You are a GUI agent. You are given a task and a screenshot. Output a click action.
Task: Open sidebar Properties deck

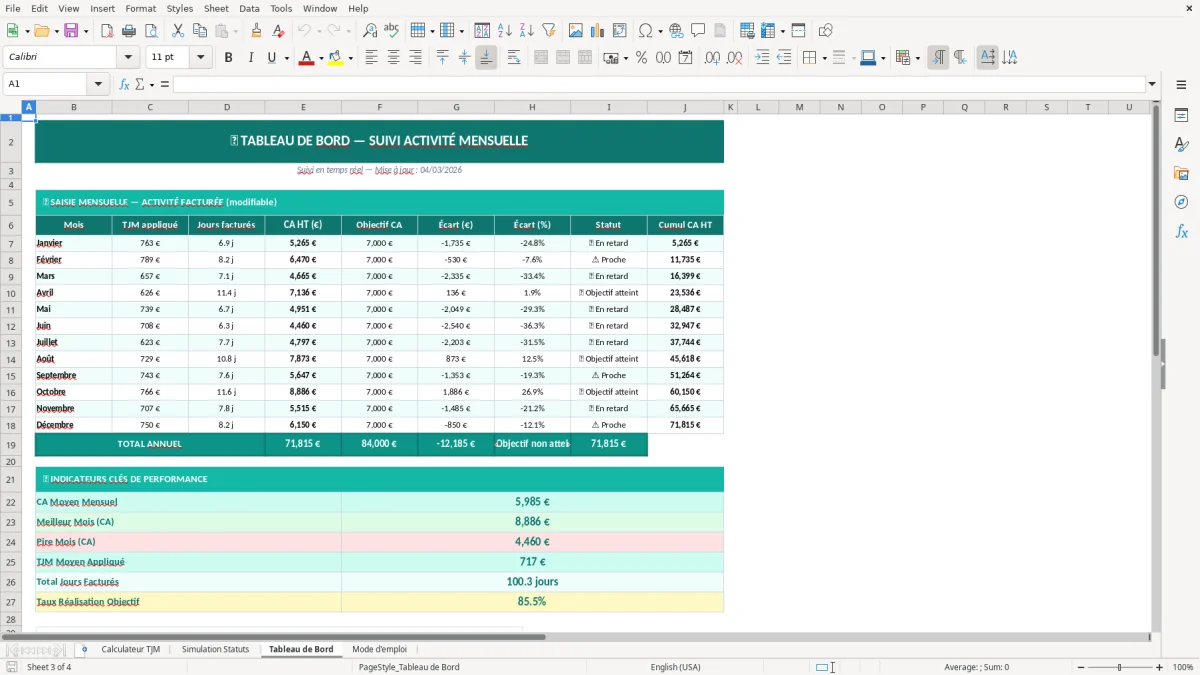point(1181,116)
